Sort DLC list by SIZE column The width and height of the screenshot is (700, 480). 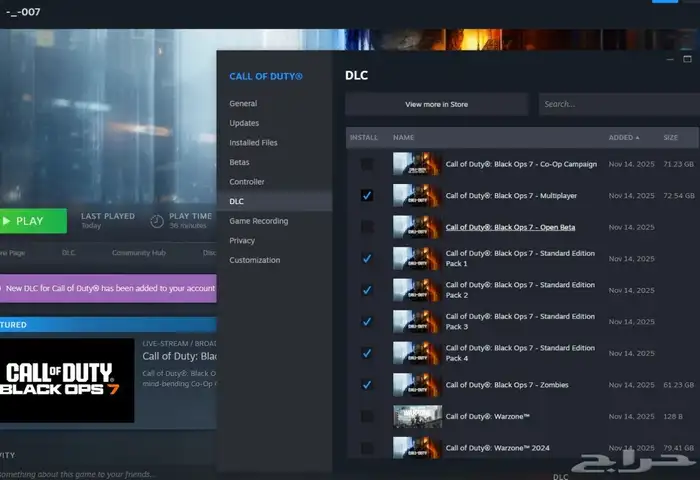tap(671, 138)
